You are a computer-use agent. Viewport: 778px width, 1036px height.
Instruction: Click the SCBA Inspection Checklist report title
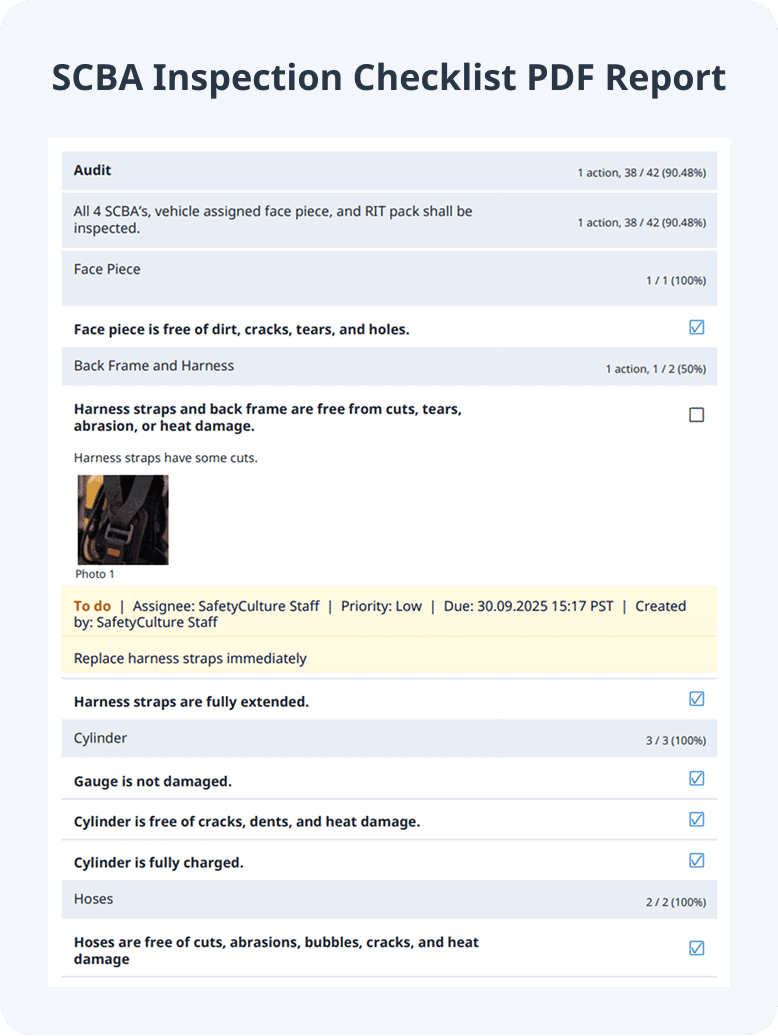(x=389, y=78)
